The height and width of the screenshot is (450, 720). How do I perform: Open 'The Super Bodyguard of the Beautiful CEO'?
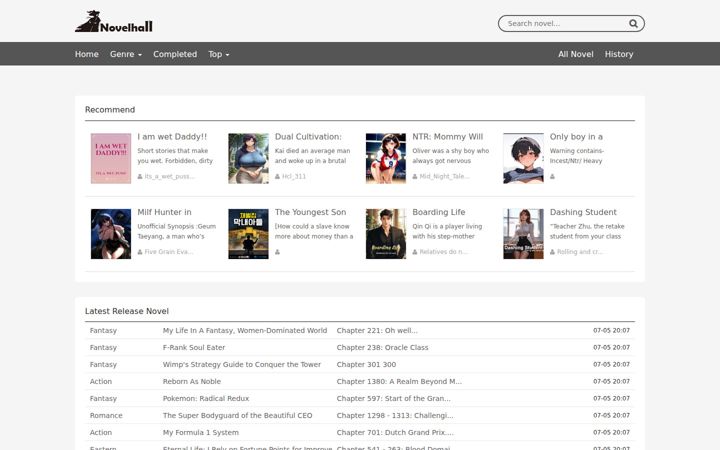coord(237,416)
